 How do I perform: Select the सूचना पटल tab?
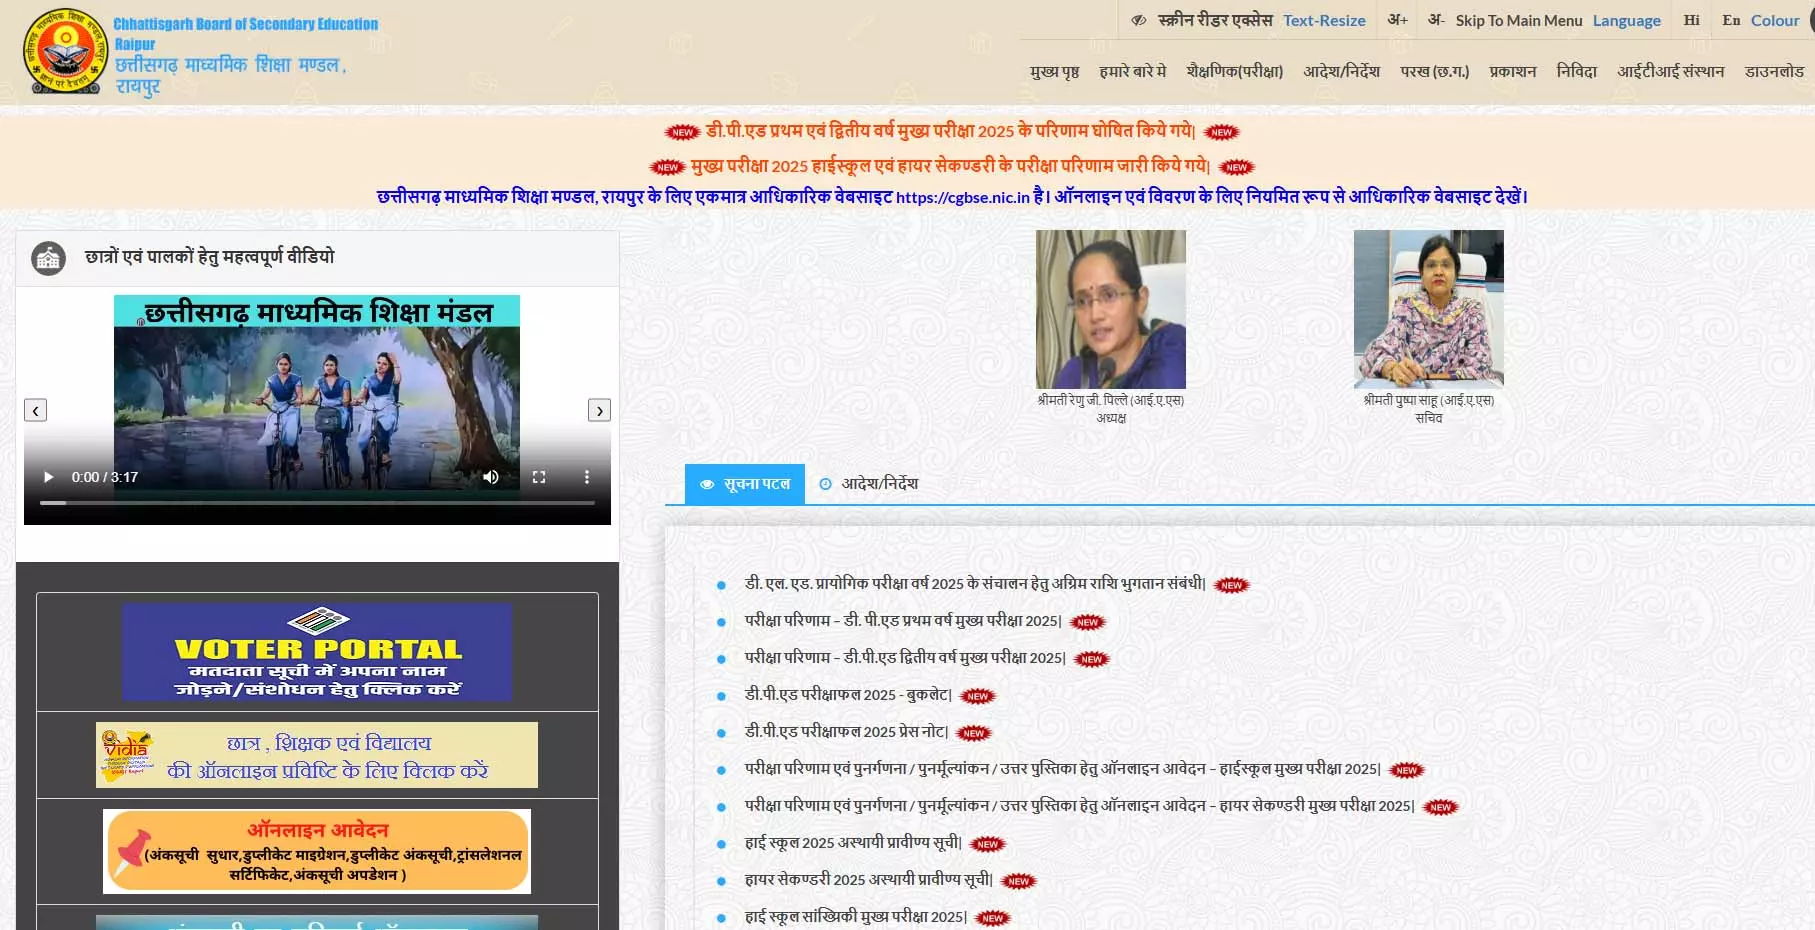click(x=745, y=484)
